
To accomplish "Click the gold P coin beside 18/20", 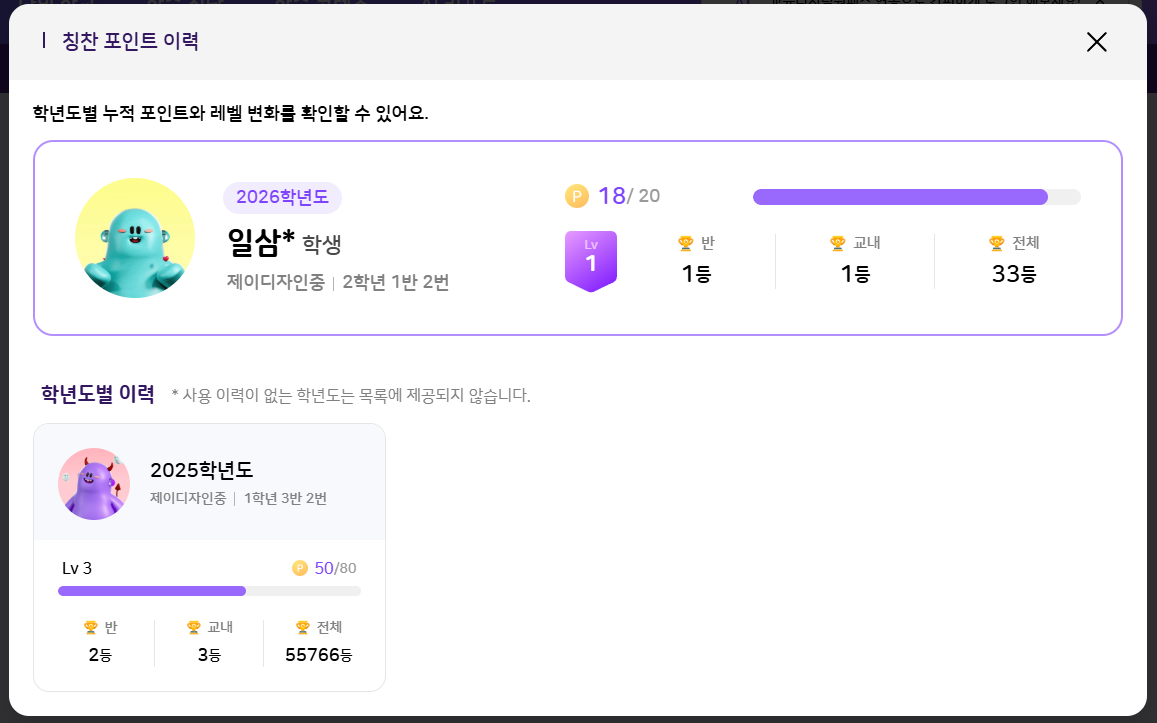I will tap(577, 196).
